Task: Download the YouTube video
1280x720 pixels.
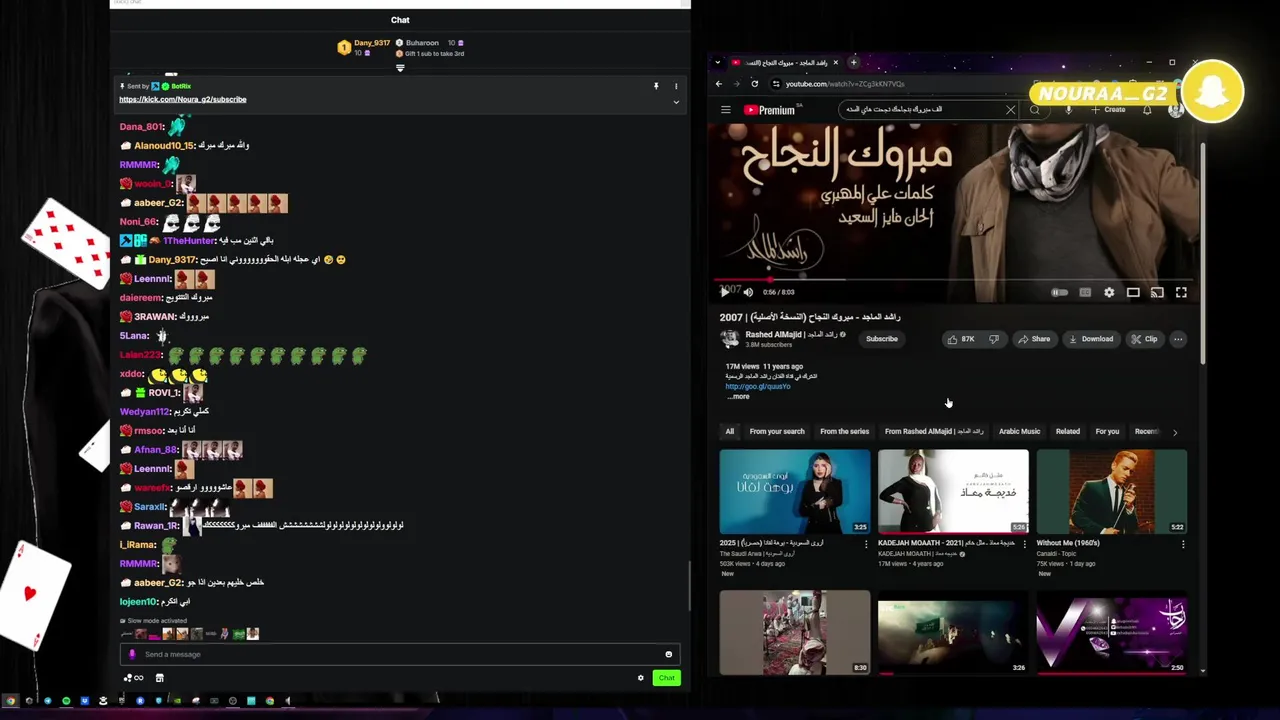Action: [x=1091, y=339]
